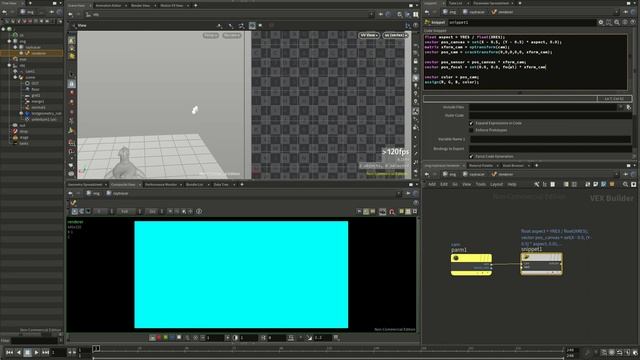The image size is (640, 360).
Task: Show the green channel in composite viewer
Action: click(x=165, y=338)
